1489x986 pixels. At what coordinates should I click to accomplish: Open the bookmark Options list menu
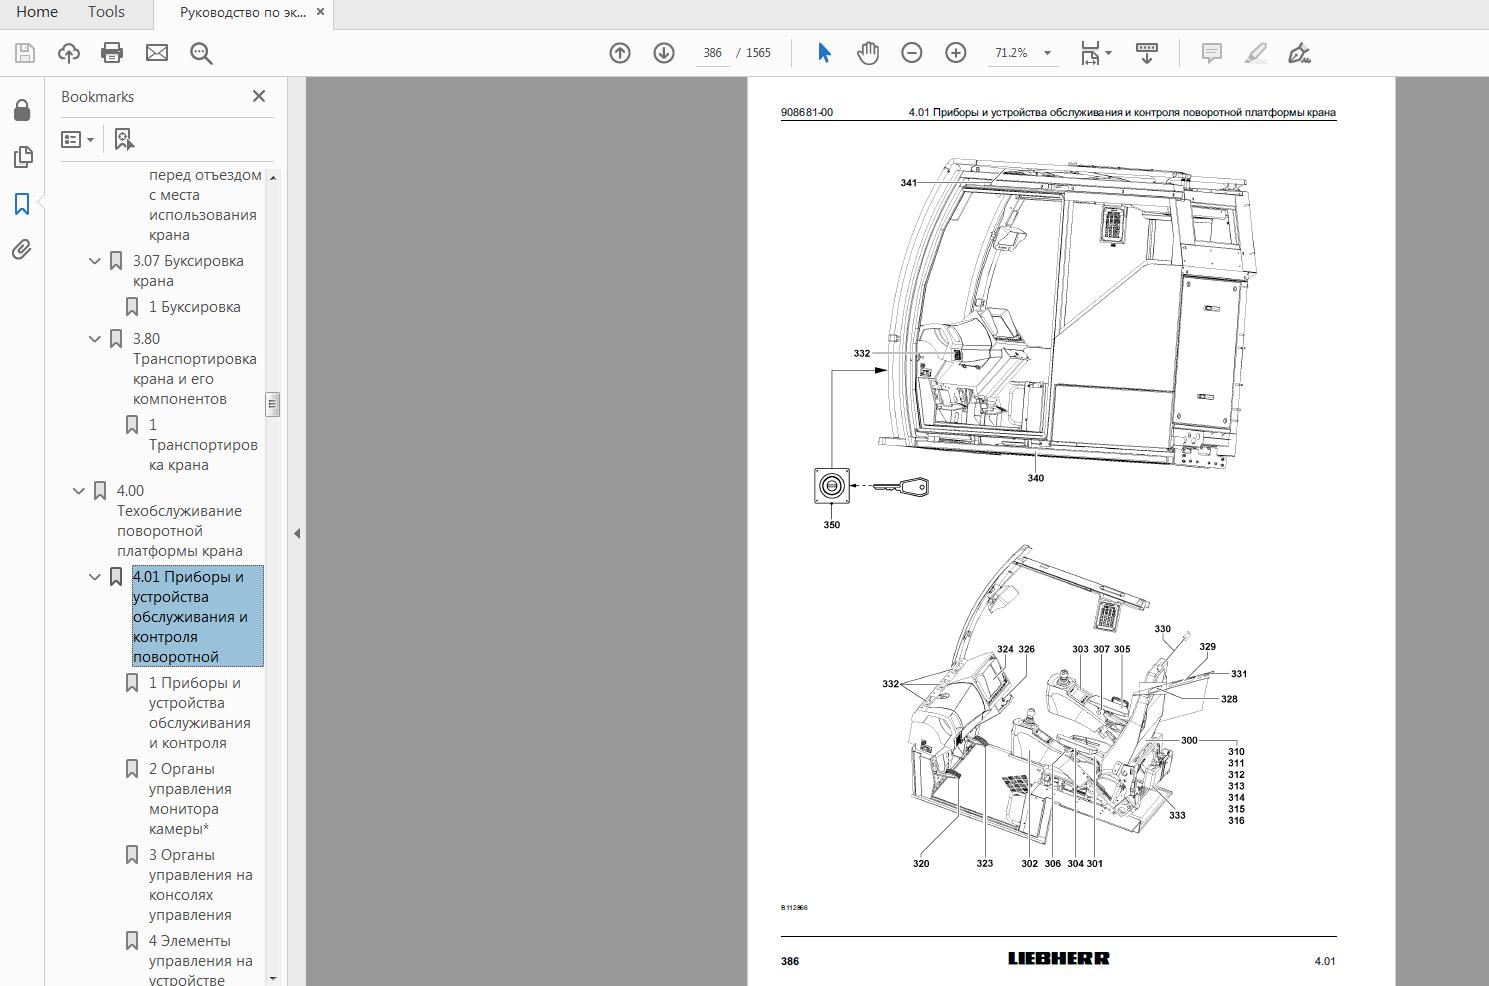pos(78,140)
